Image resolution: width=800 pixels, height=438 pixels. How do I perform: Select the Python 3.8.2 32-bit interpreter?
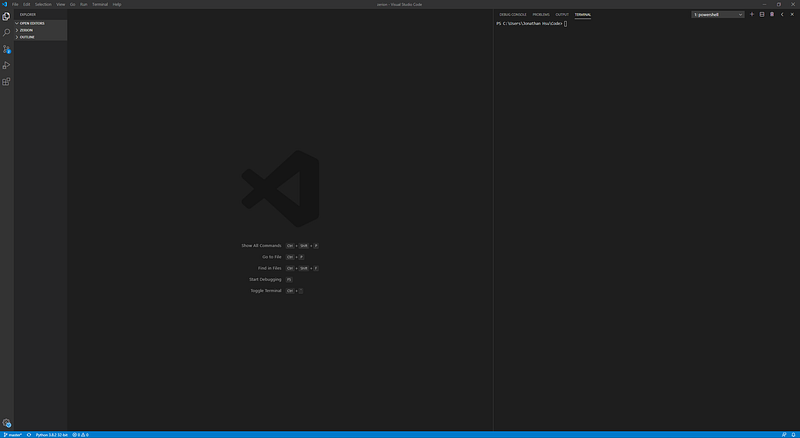tap(52, 435)
